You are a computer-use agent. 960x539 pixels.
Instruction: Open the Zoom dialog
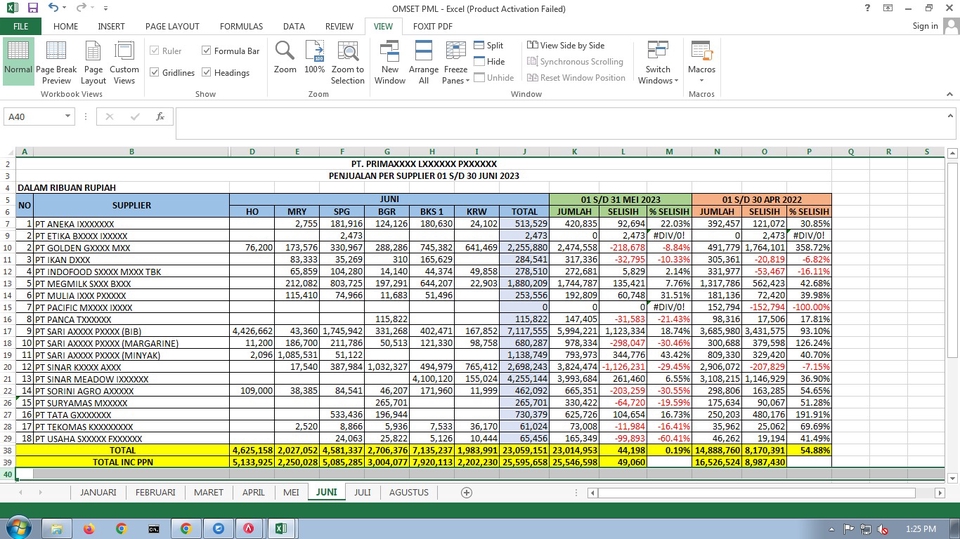(285, 58)
